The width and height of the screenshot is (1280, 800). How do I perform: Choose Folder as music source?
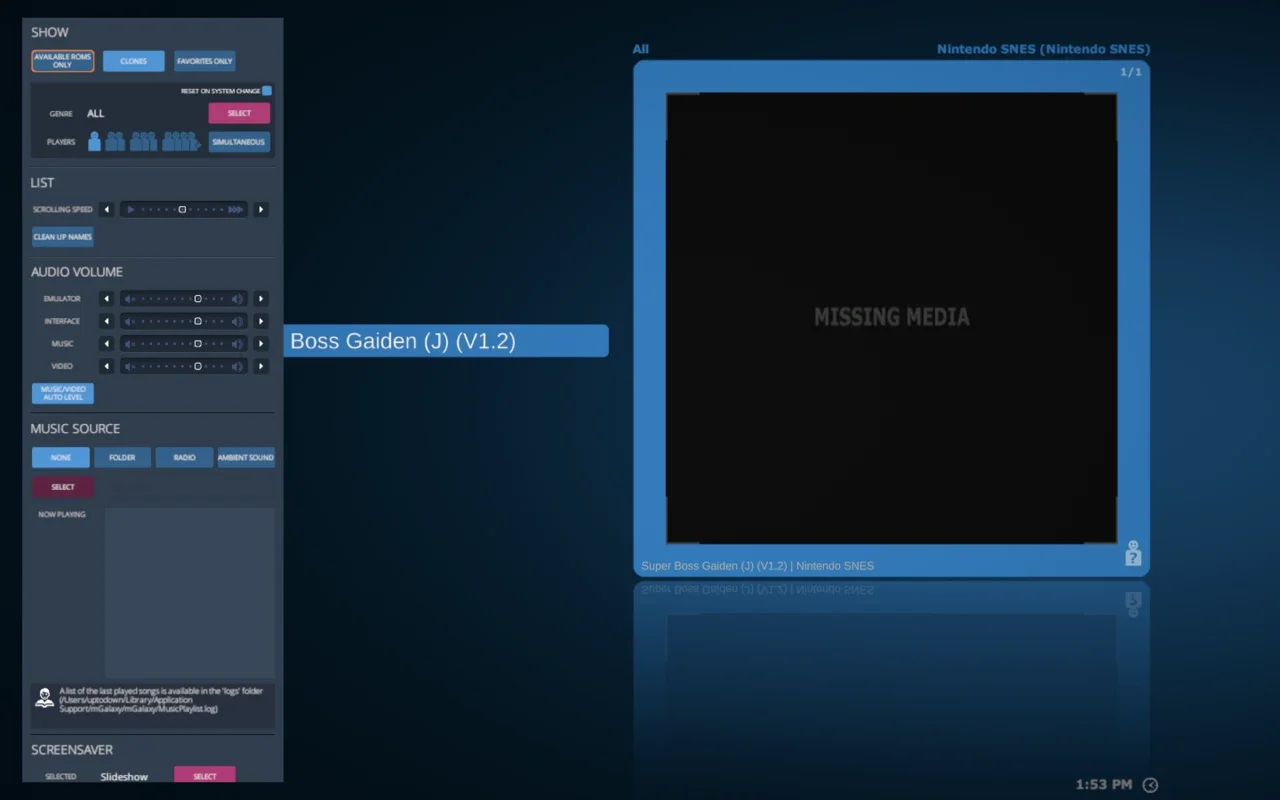(x=123, y=457)
